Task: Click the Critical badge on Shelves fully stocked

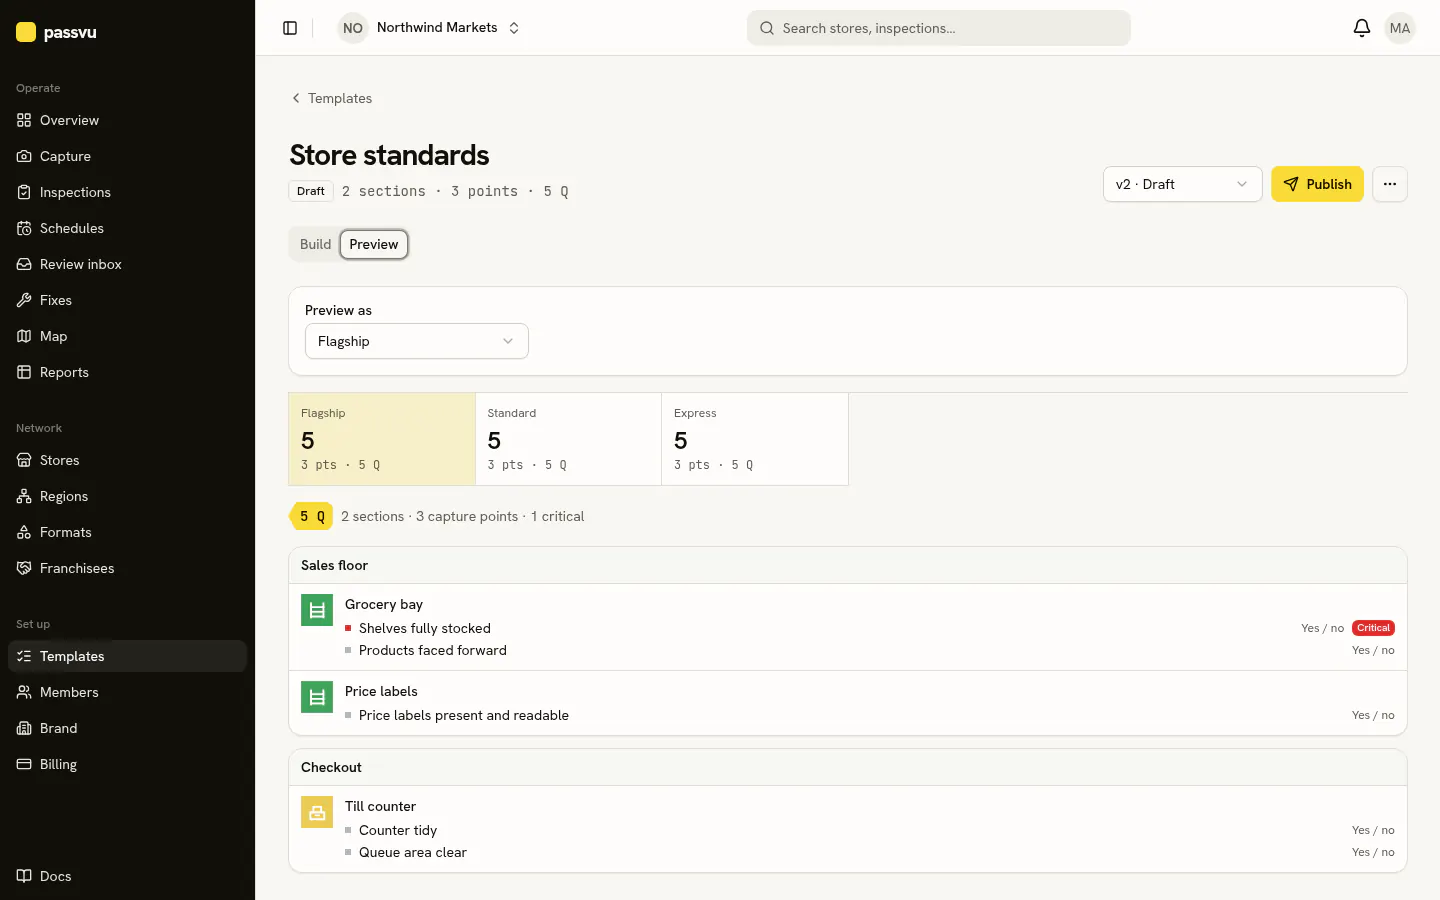Action: point(1373,628)
